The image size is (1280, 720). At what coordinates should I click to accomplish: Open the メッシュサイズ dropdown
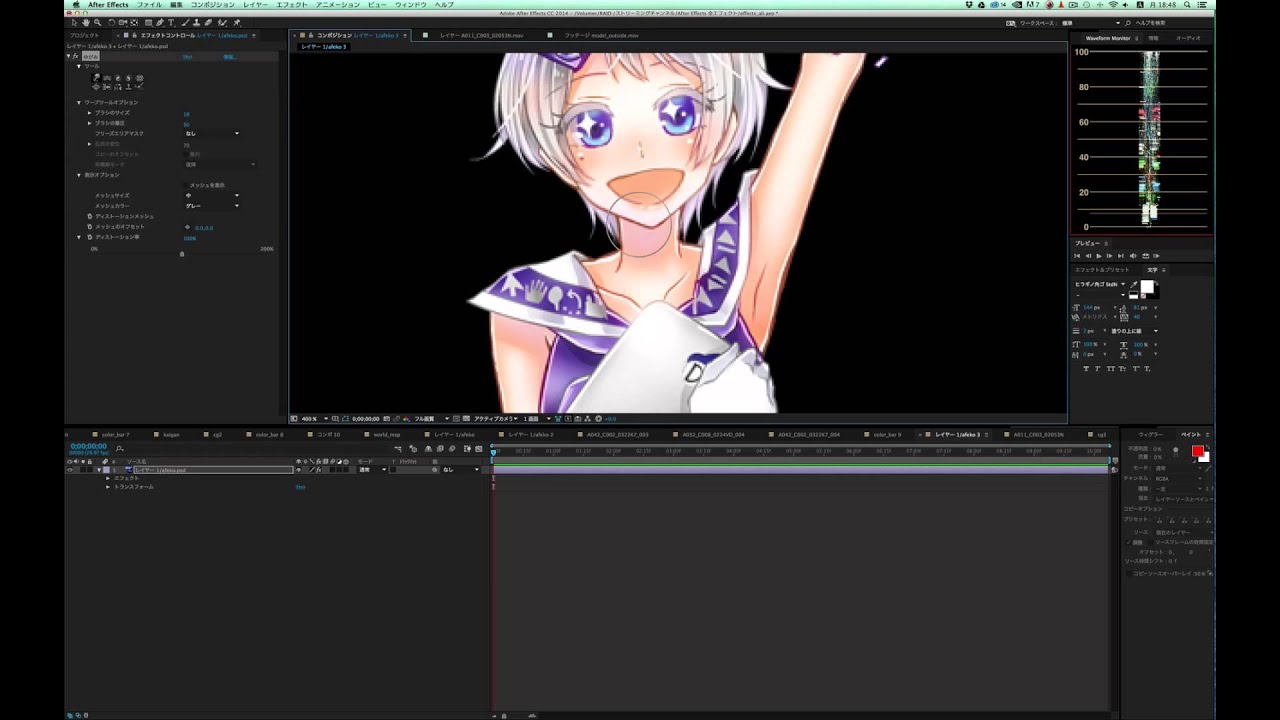click(212, 195)
